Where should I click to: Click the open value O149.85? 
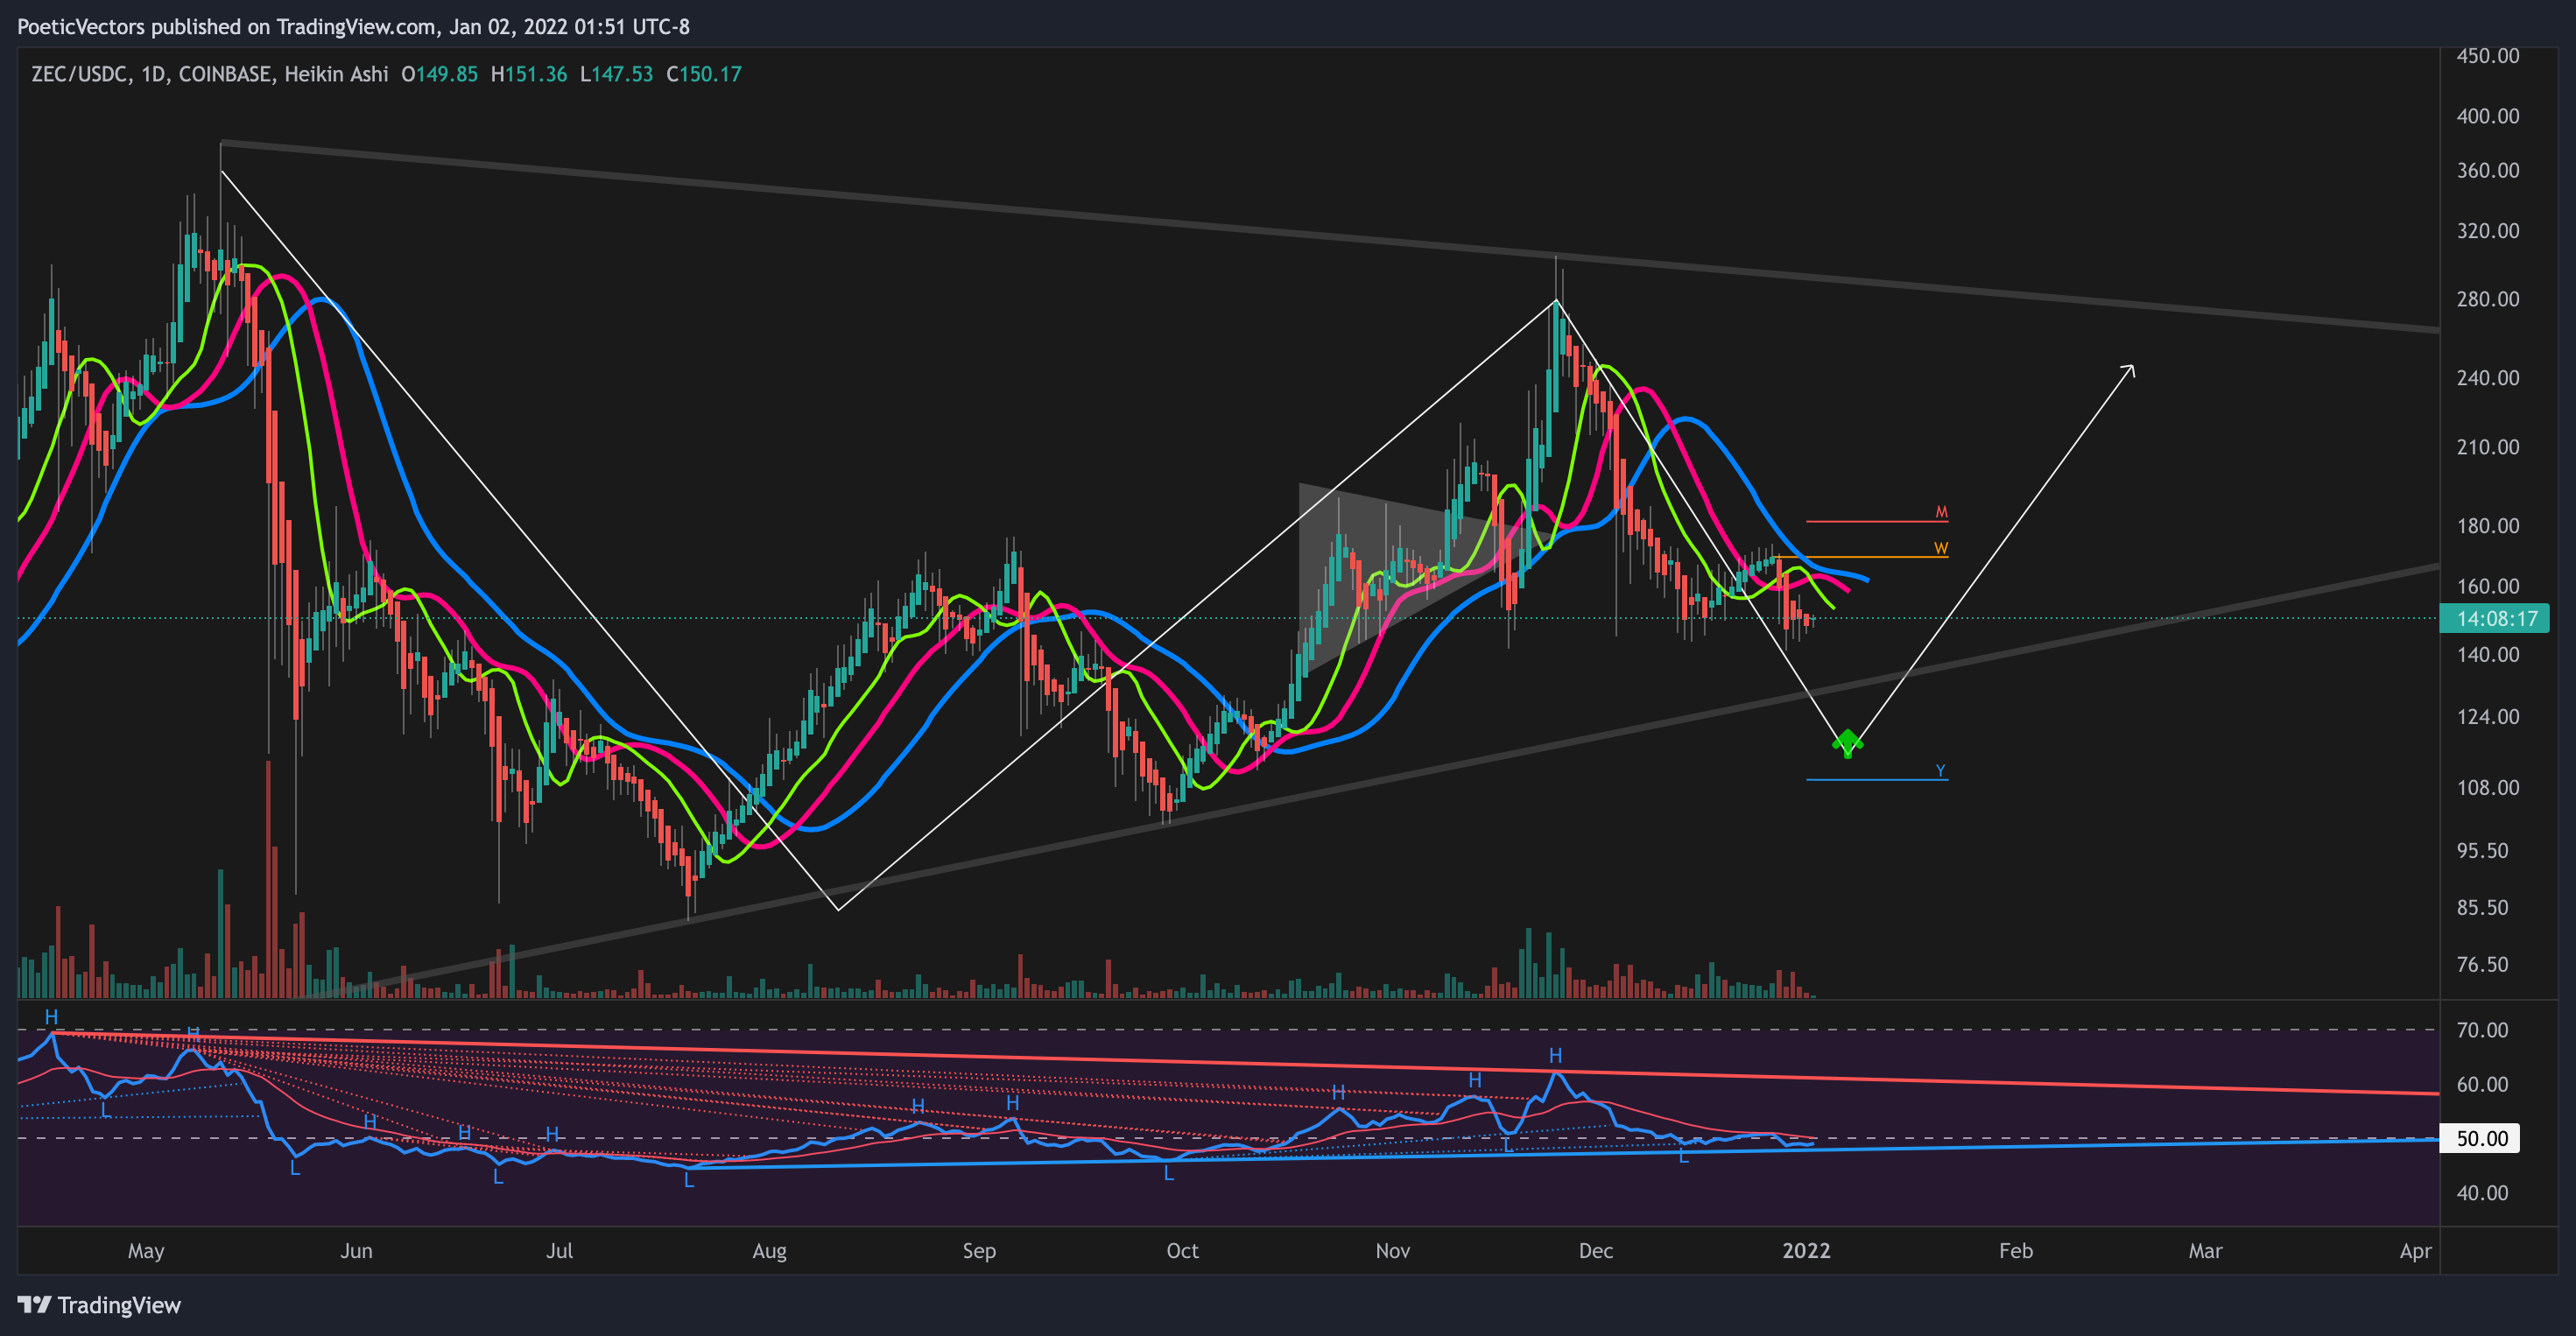pos(440,74)
